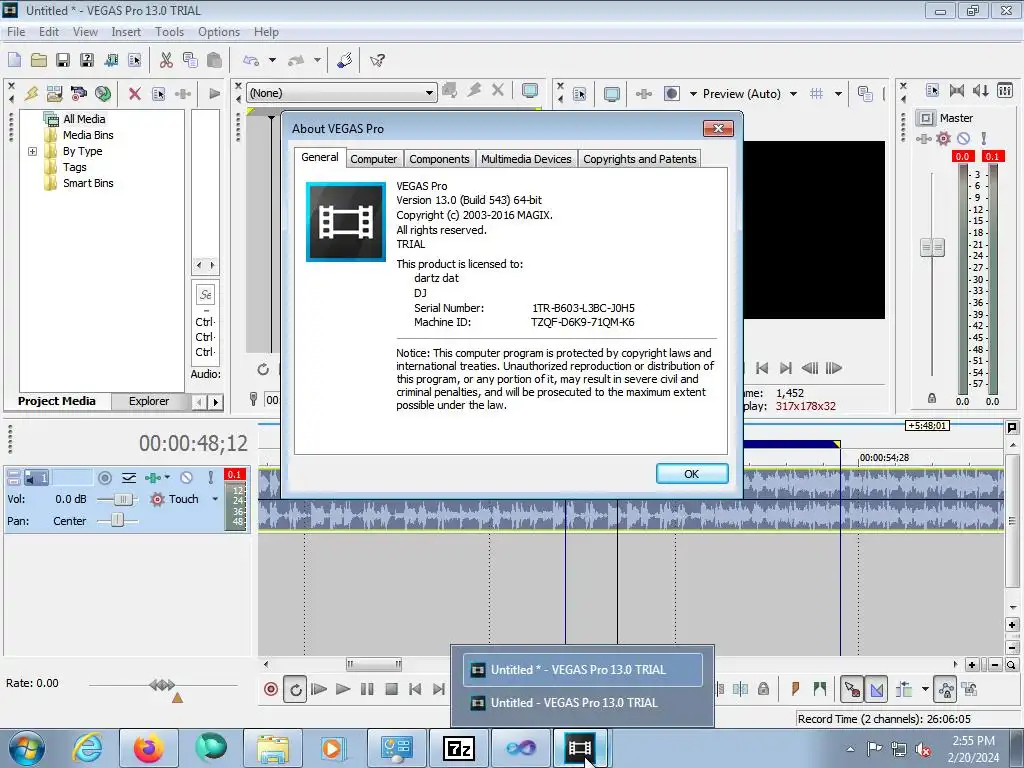Toggle Master bus mute icon
Screen dimensions: 1024x768
[963, 138]
